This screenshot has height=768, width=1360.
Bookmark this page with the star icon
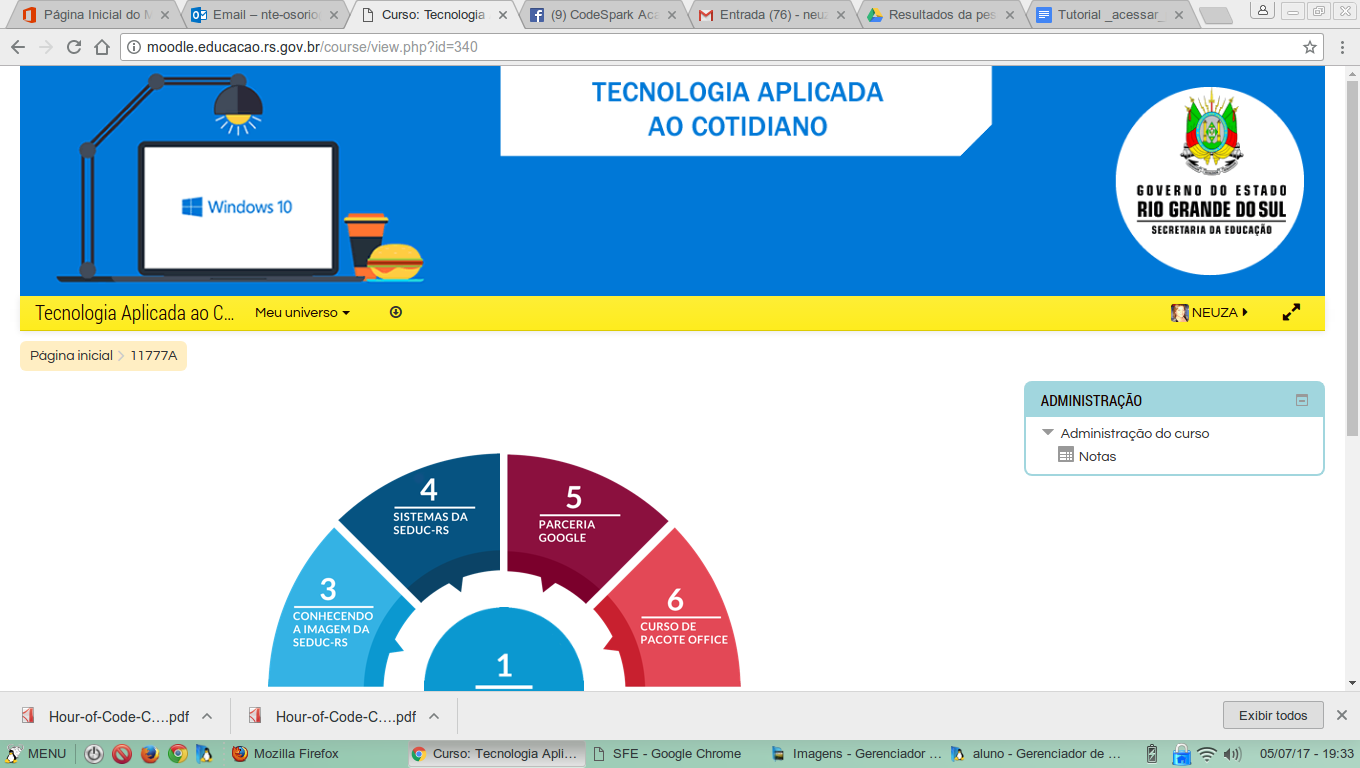(x=1309, y=47)
